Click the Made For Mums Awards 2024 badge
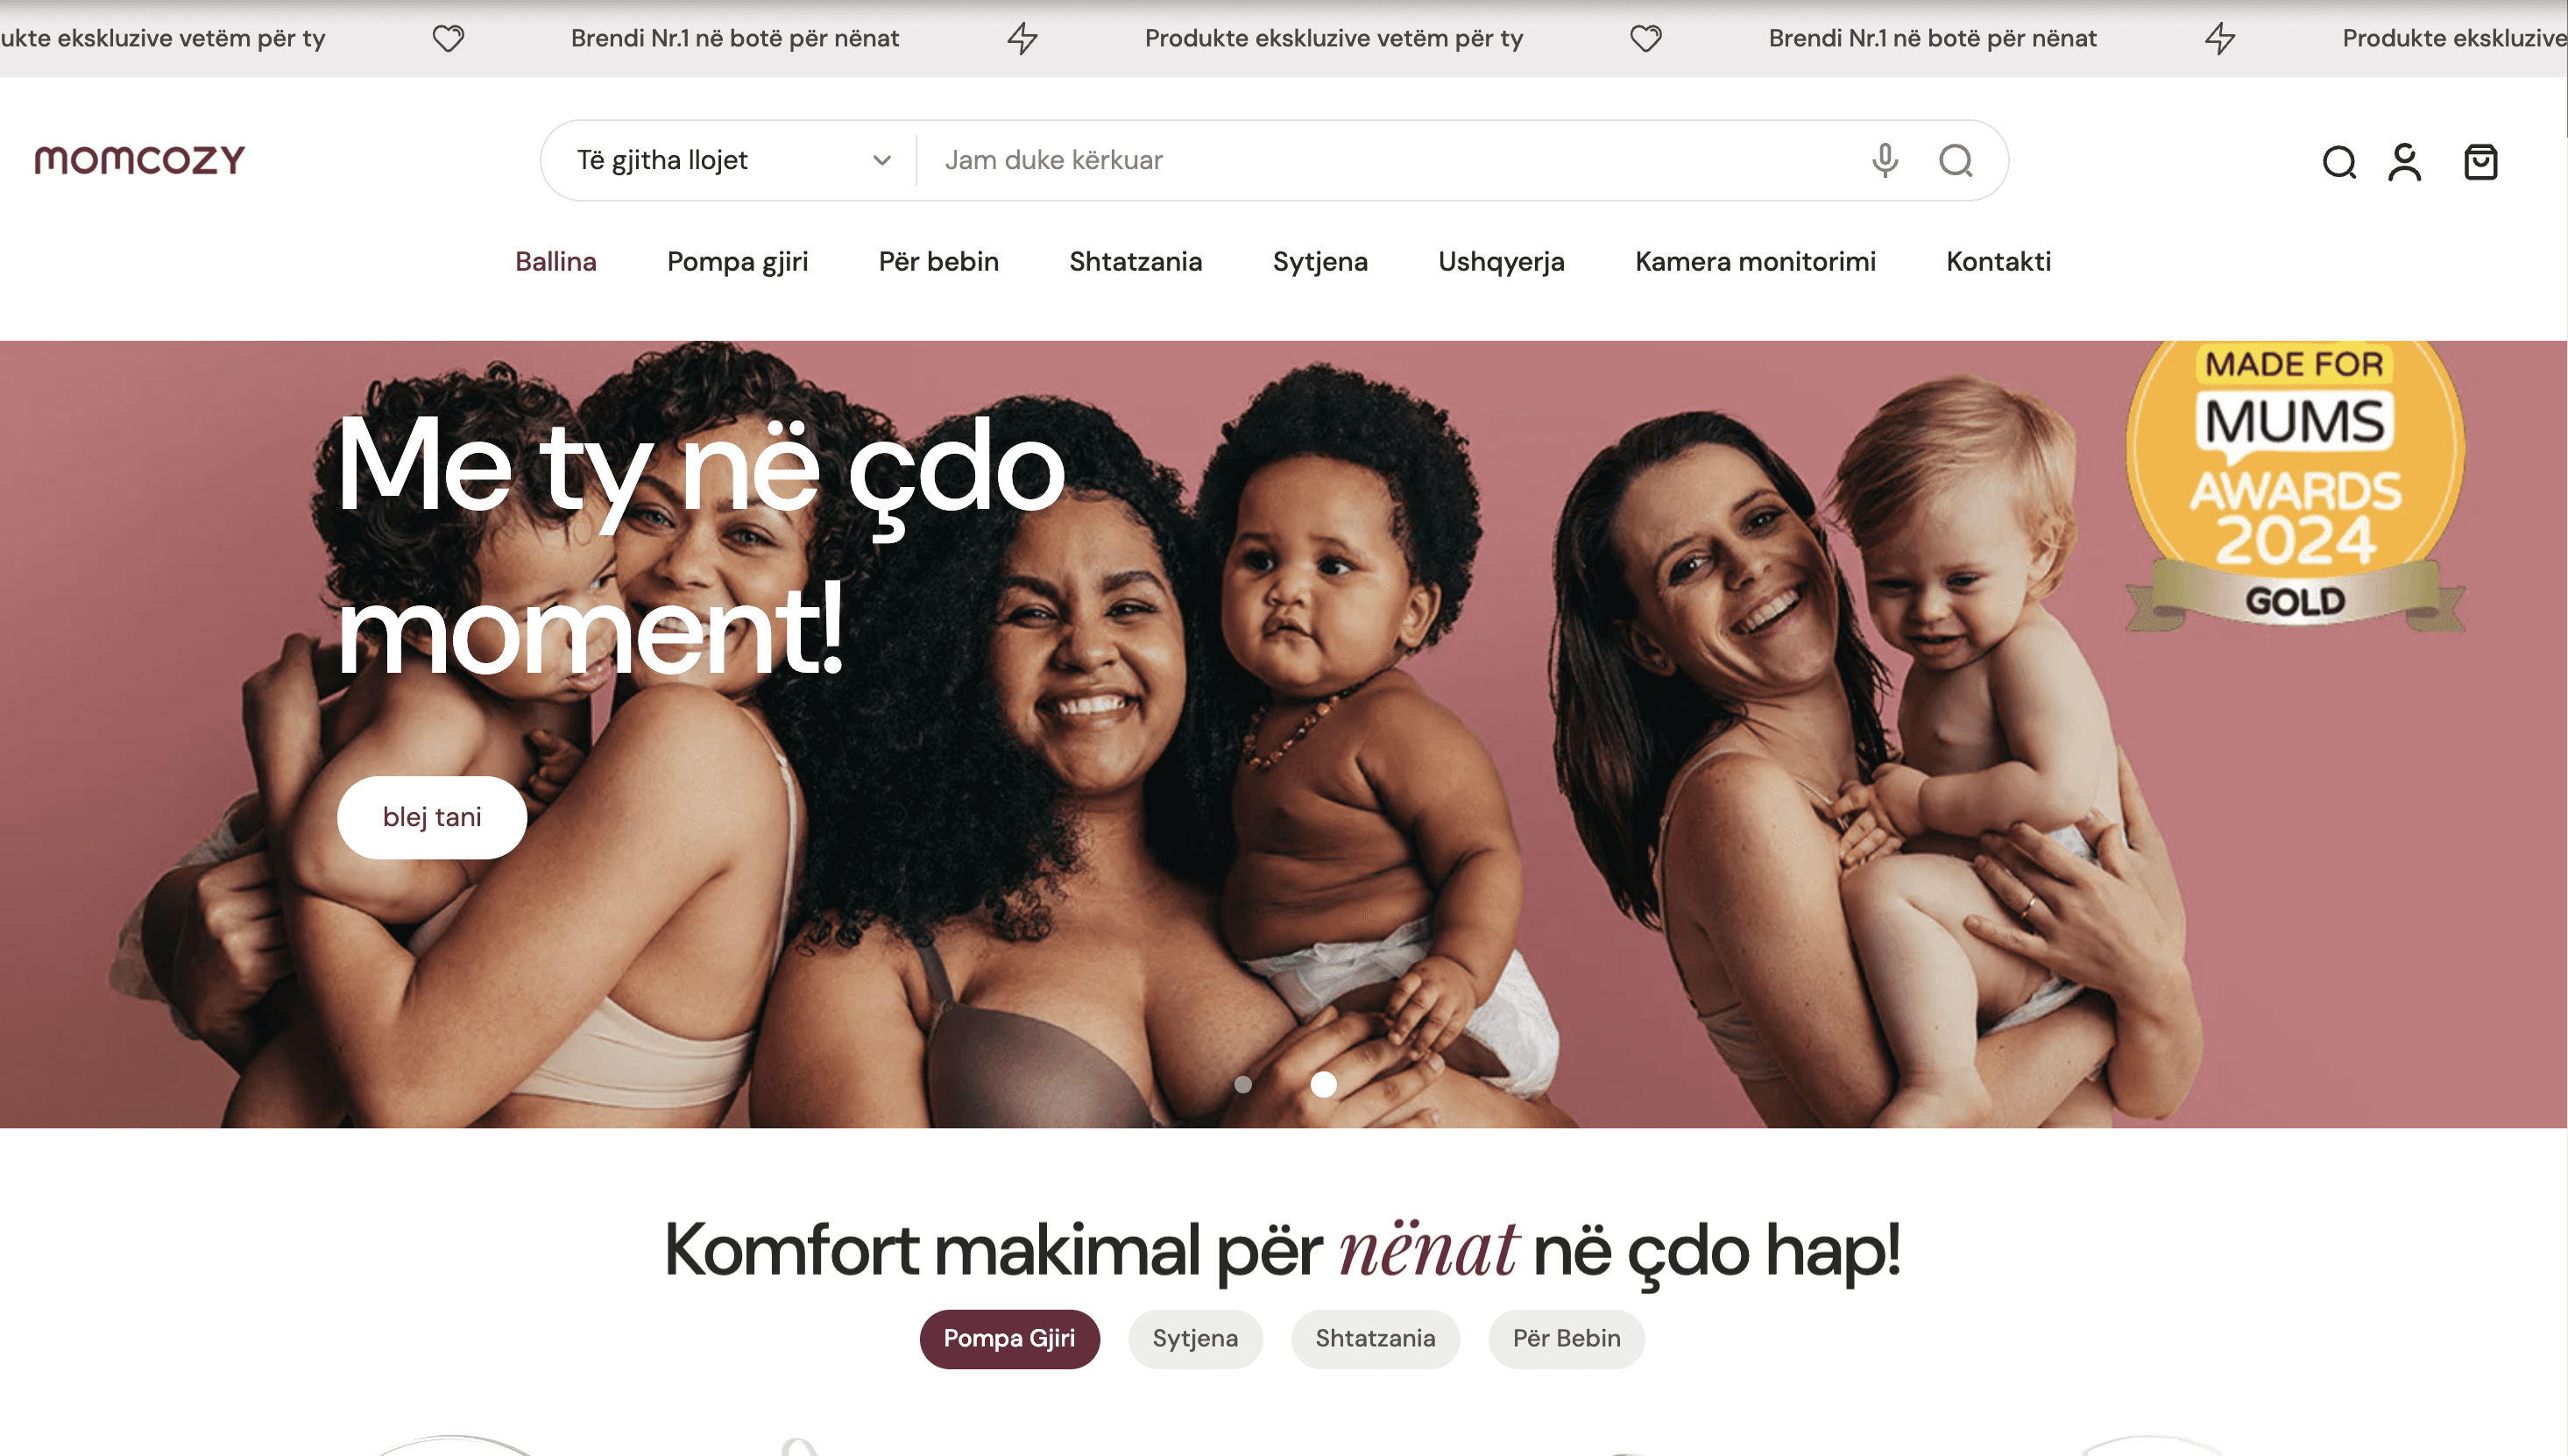 (2294, 486)
